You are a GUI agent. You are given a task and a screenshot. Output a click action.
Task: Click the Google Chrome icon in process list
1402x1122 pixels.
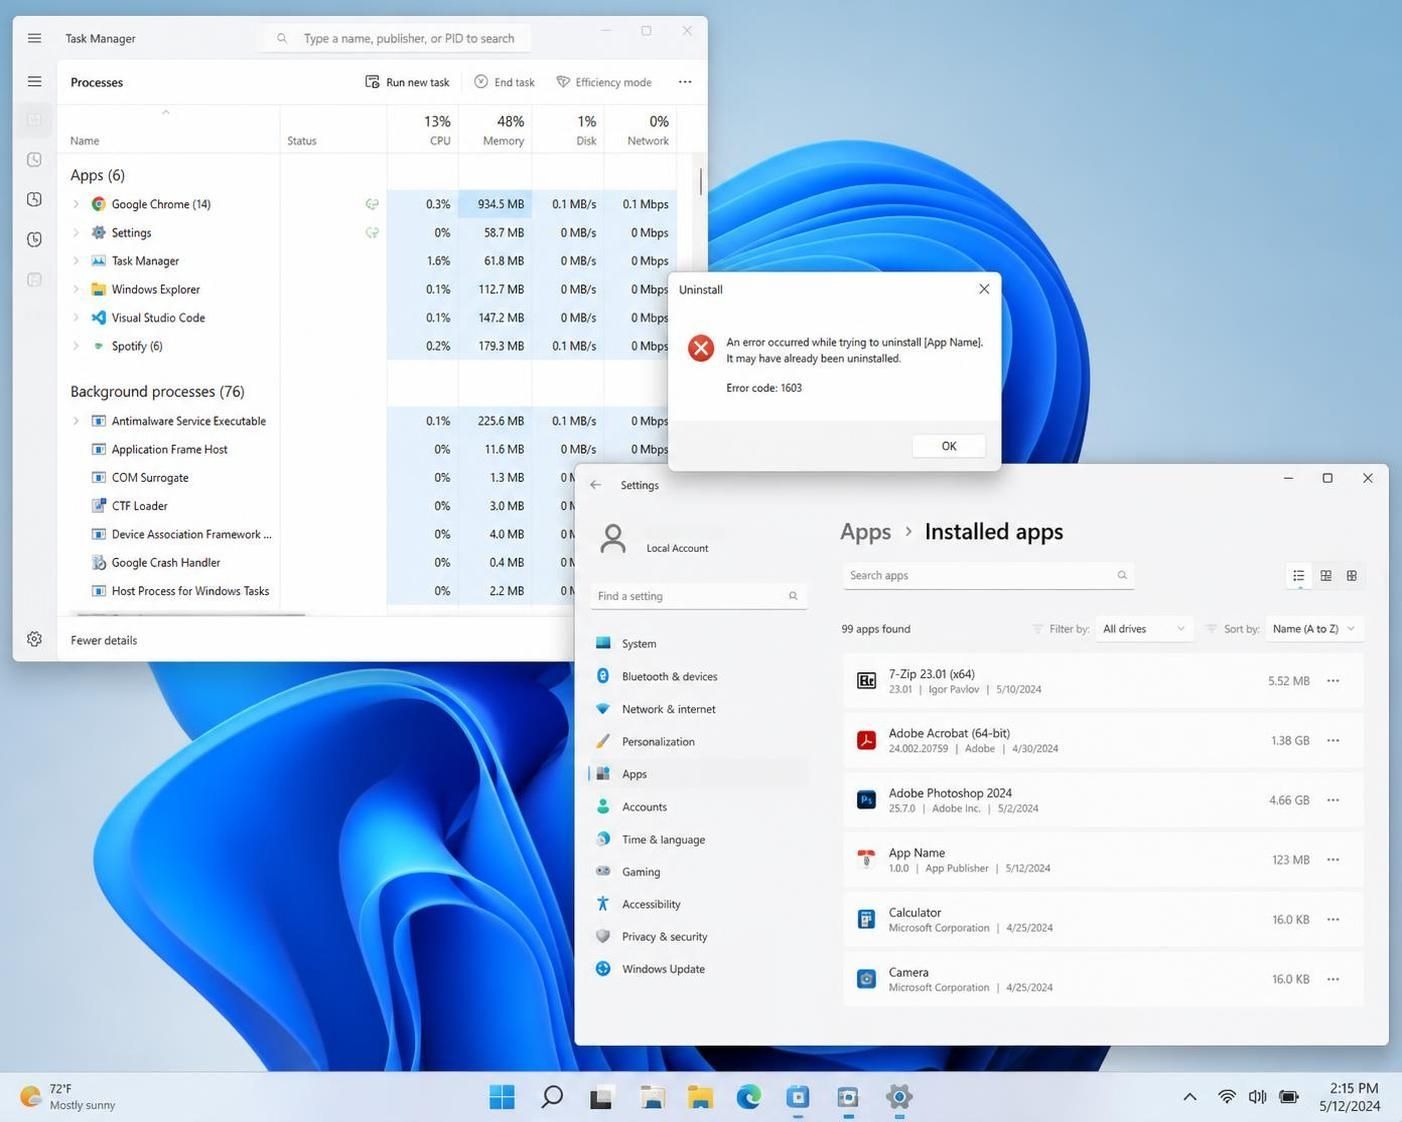pyautogui.click(x=98, y=204)
